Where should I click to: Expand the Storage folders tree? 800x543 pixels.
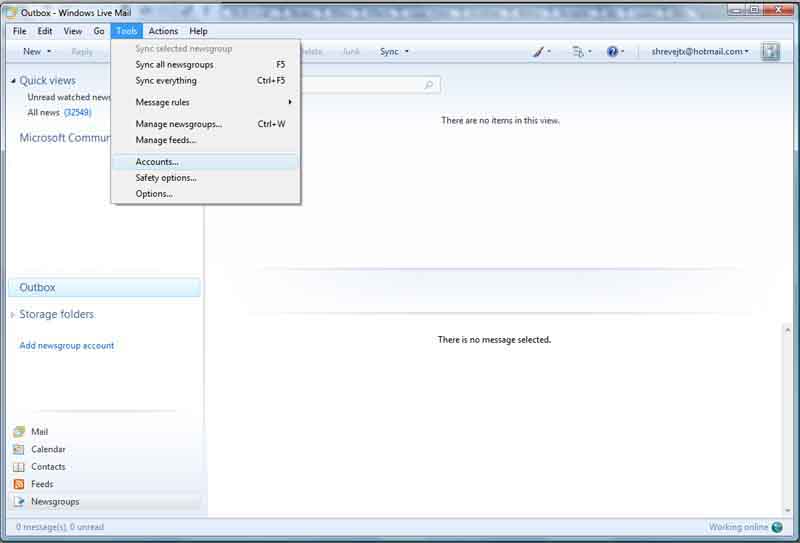(13, 315)
